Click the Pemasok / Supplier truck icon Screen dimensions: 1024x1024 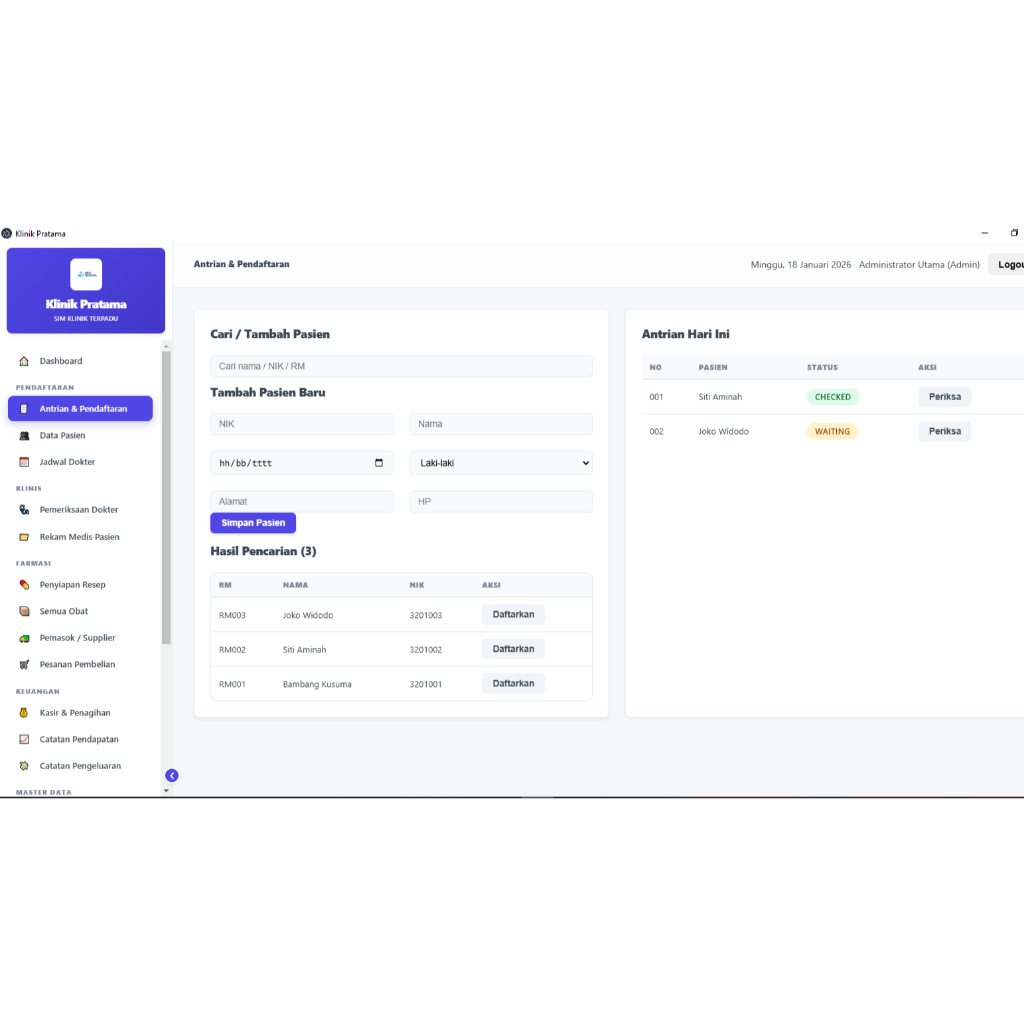point(24,638)
